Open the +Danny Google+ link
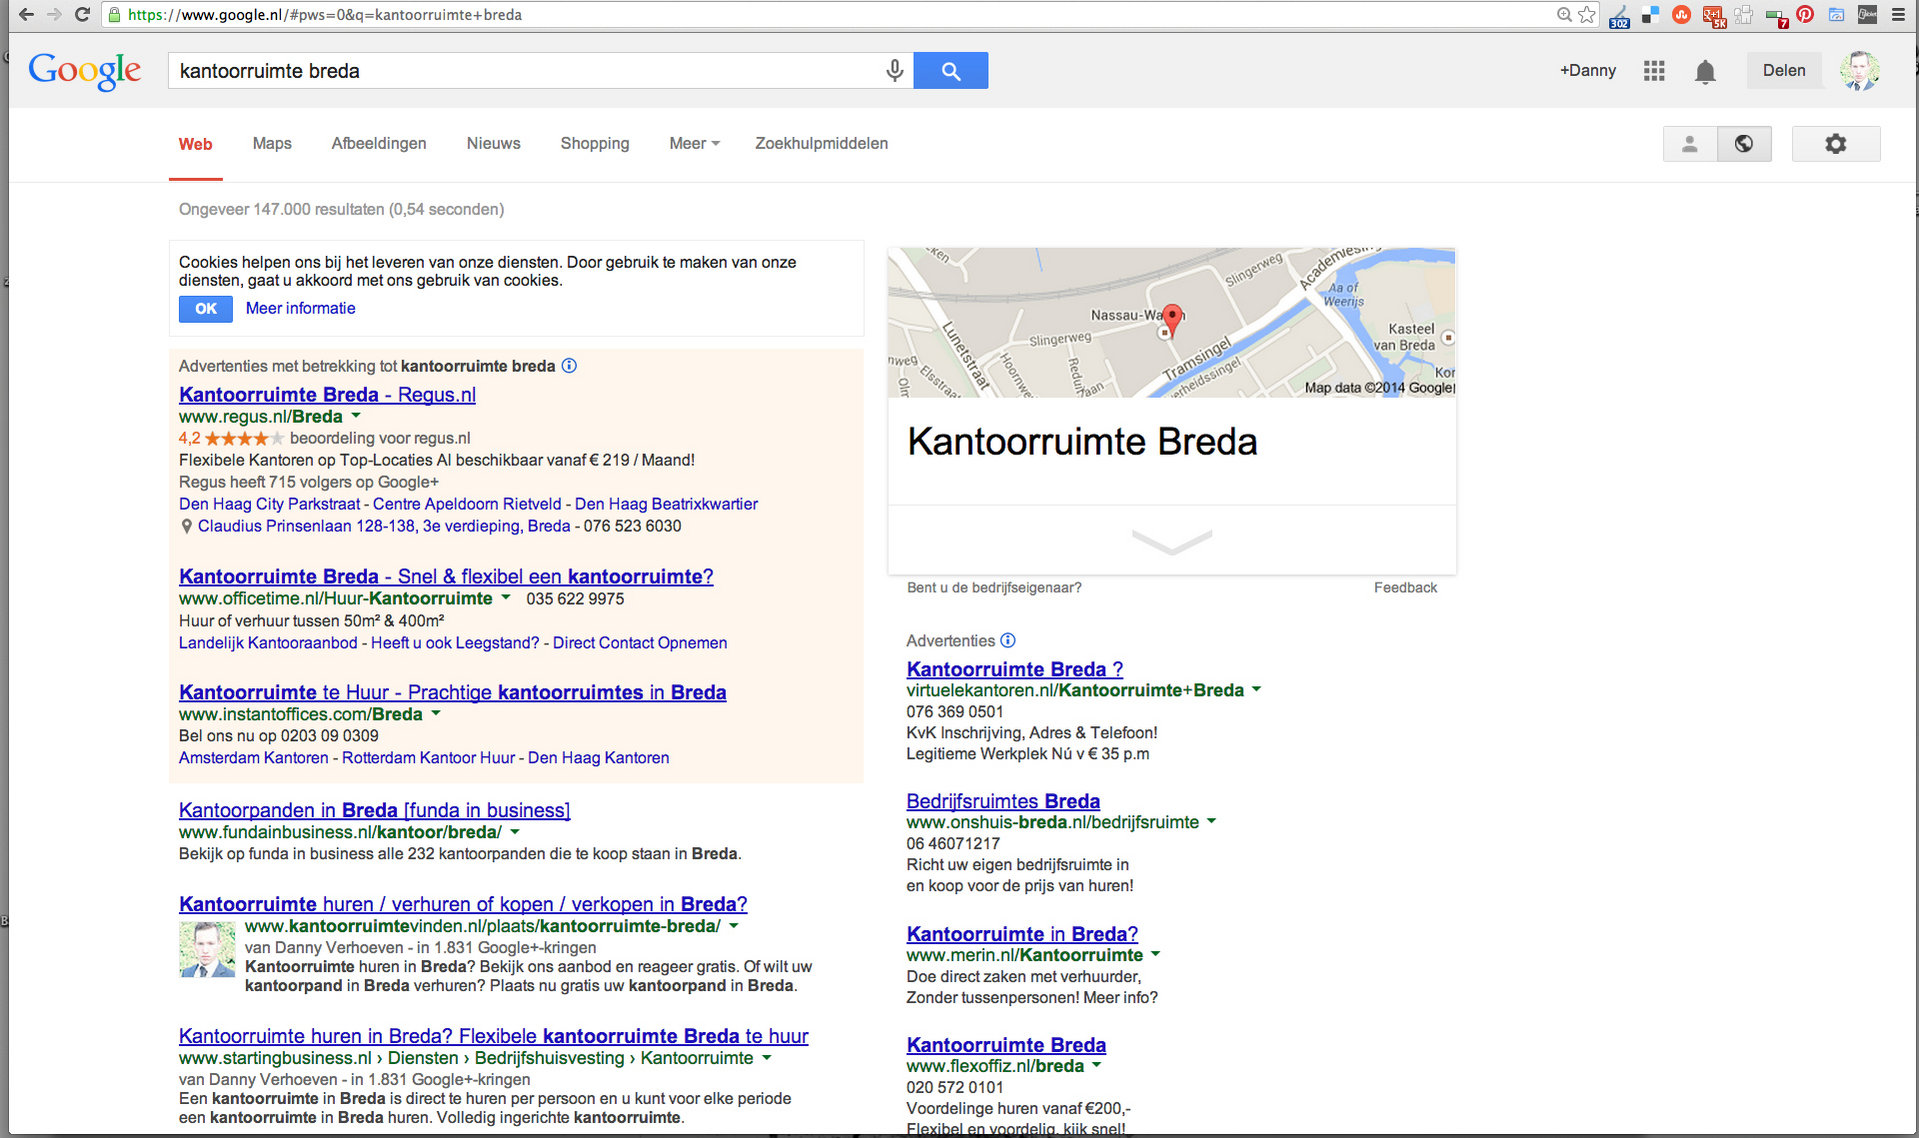The image size is (1919, 1138). pos(1588,70)
